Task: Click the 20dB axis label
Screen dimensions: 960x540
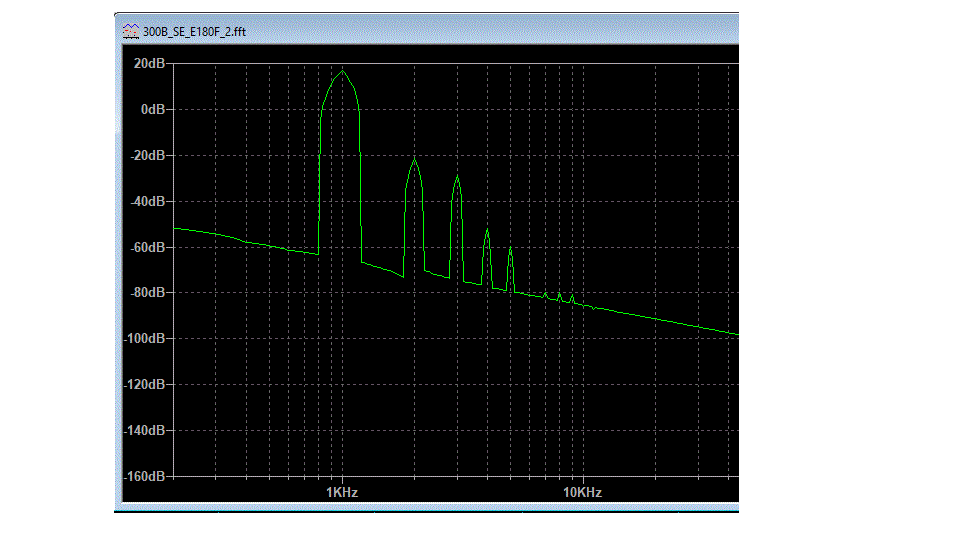Action: click(x=149, y=64)
